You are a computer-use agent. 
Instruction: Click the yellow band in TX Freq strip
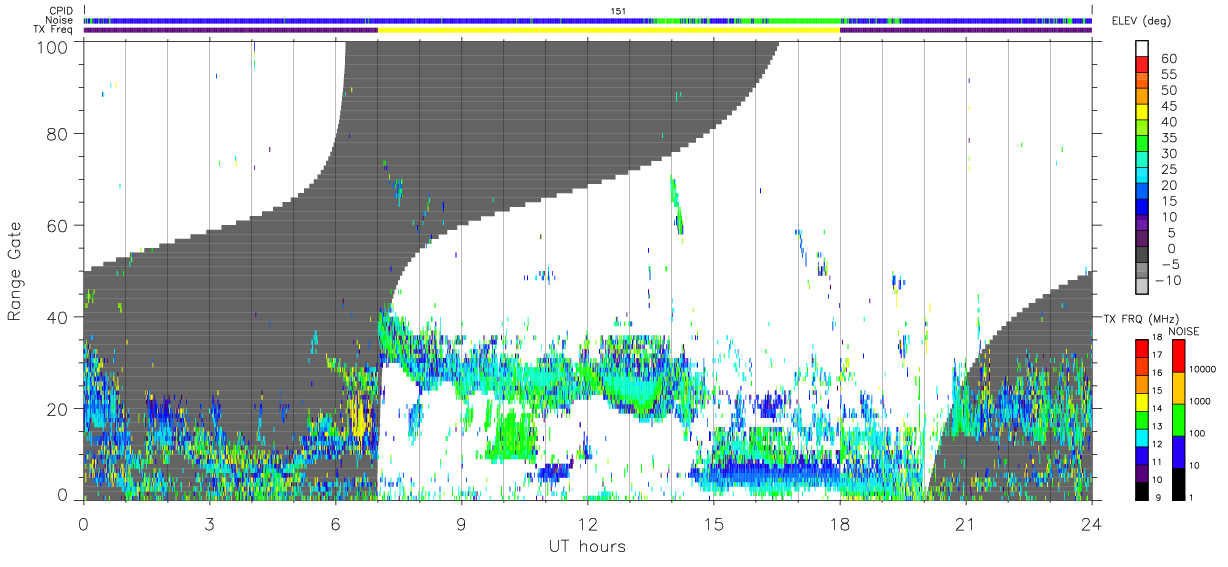point(608,30)
